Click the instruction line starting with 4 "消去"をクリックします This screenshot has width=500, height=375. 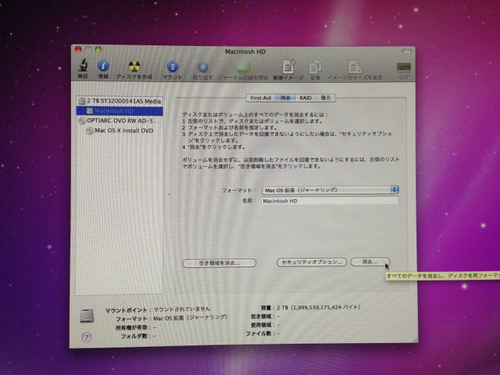tap(214, 147)
